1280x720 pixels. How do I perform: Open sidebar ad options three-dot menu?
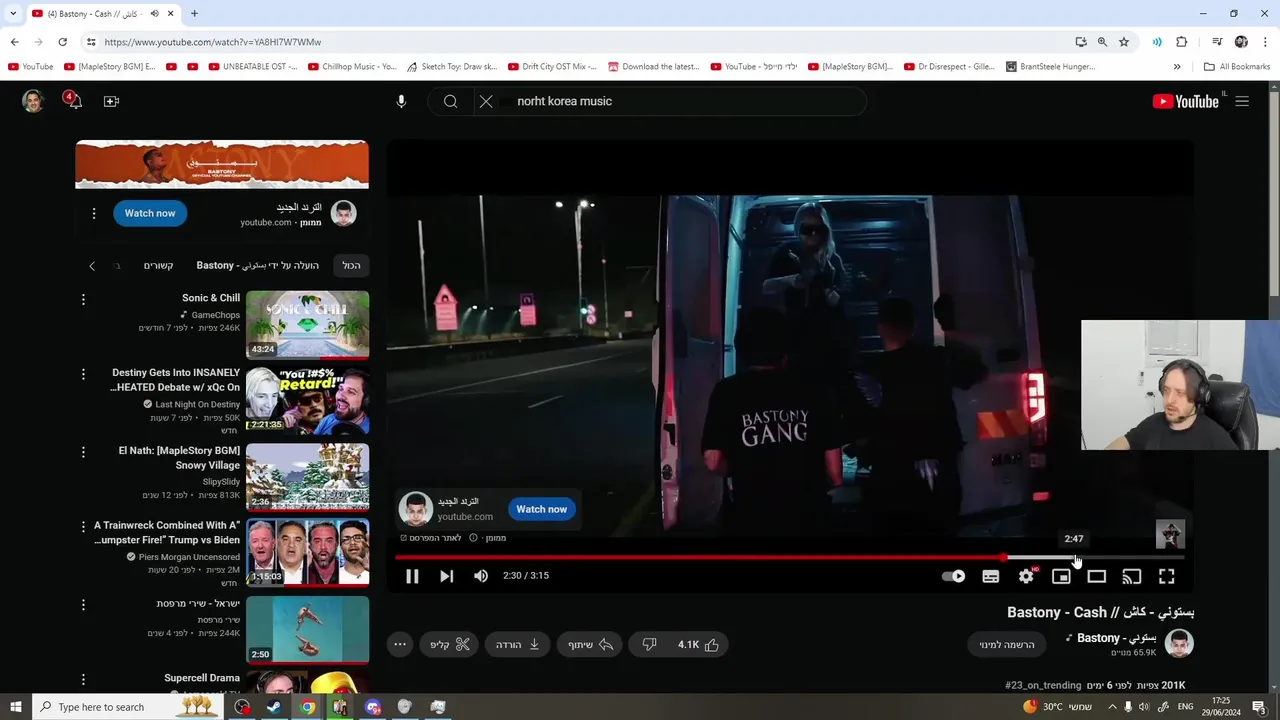(x=94, y=213)
